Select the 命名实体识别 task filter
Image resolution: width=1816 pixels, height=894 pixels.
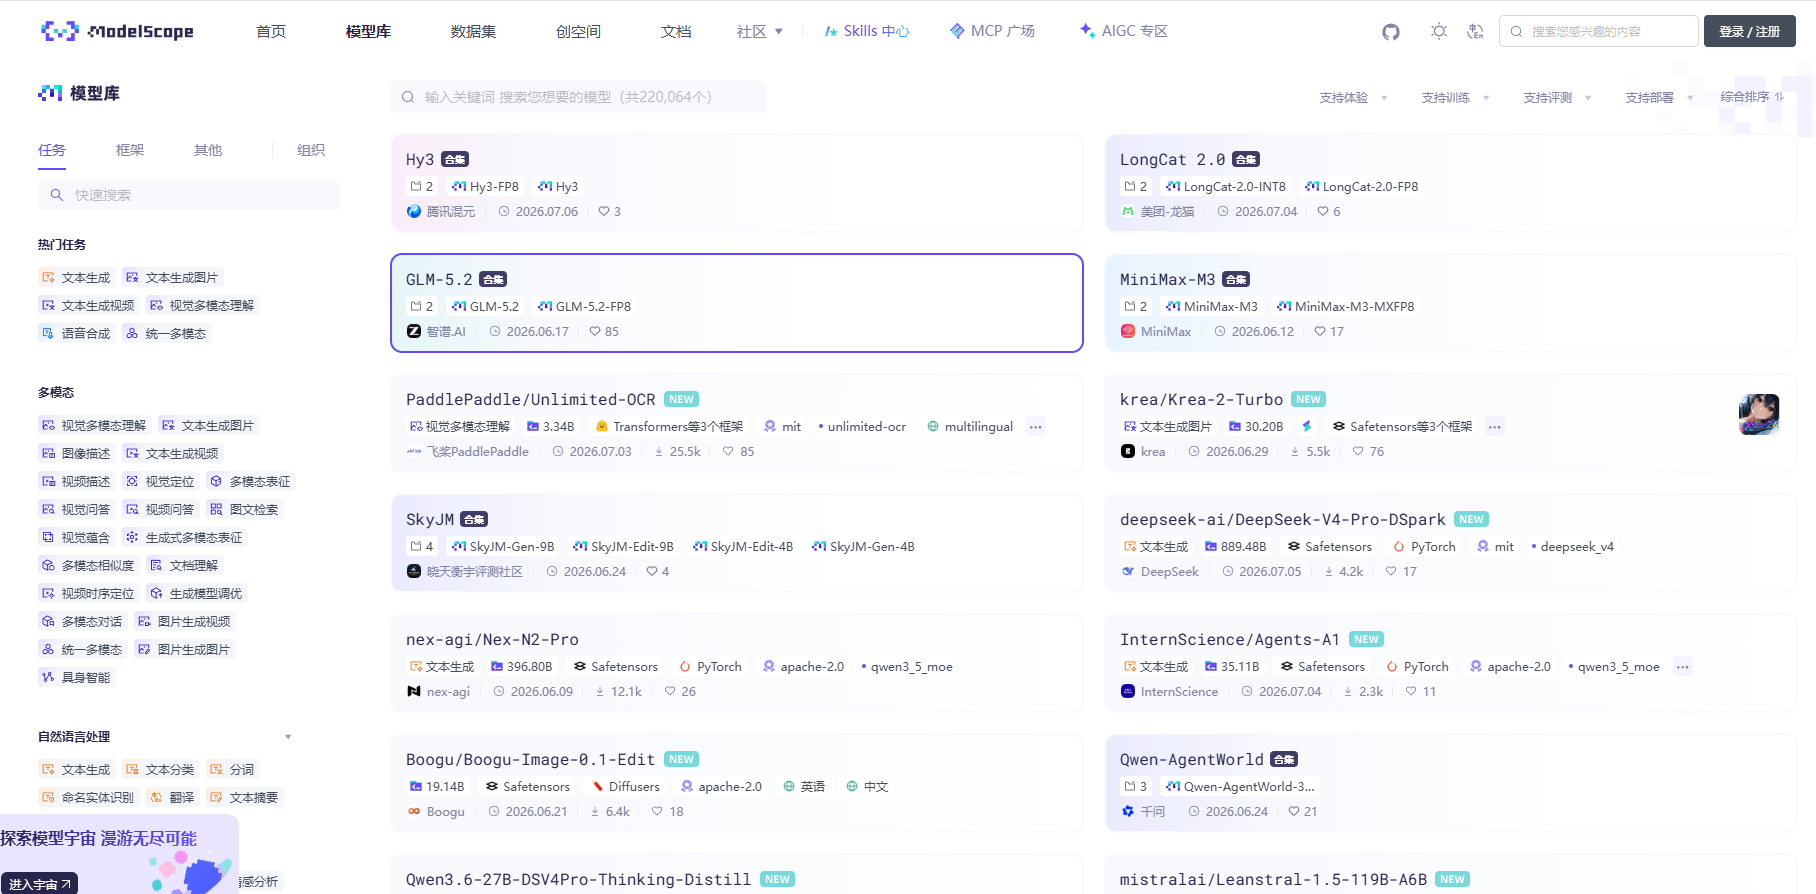(x=87, y=798)
